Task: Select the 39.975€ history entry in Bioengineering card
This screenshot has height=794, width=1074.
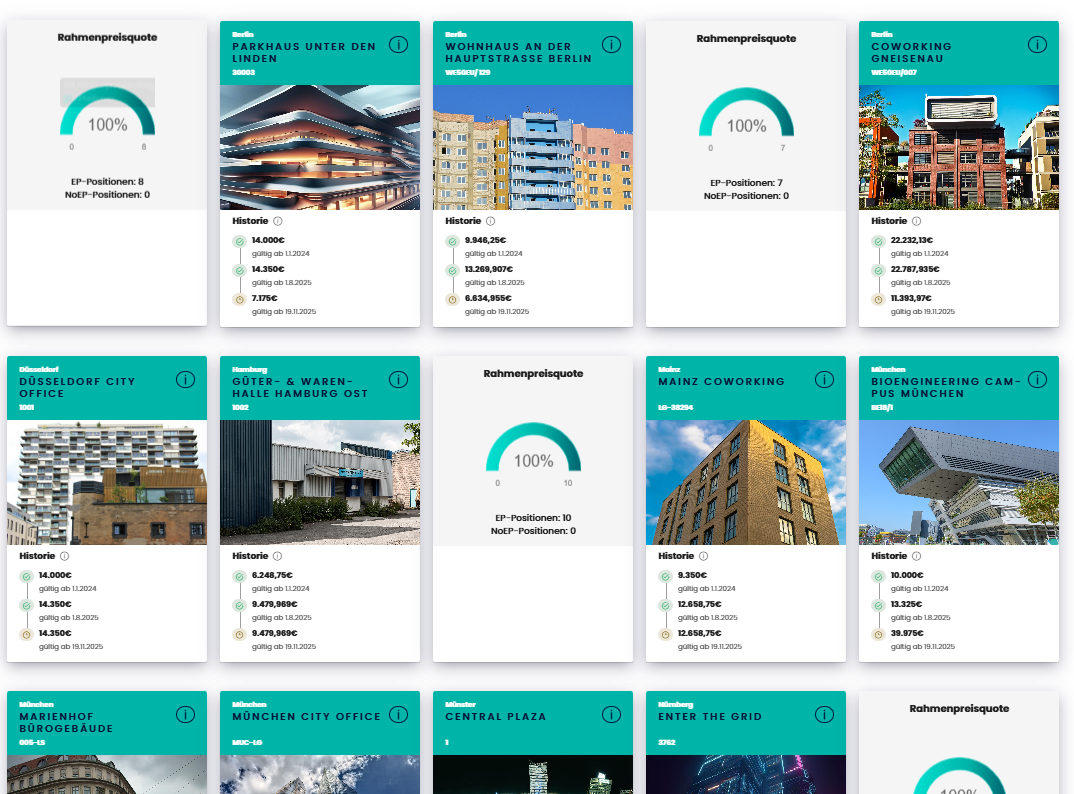Action: 908,633
